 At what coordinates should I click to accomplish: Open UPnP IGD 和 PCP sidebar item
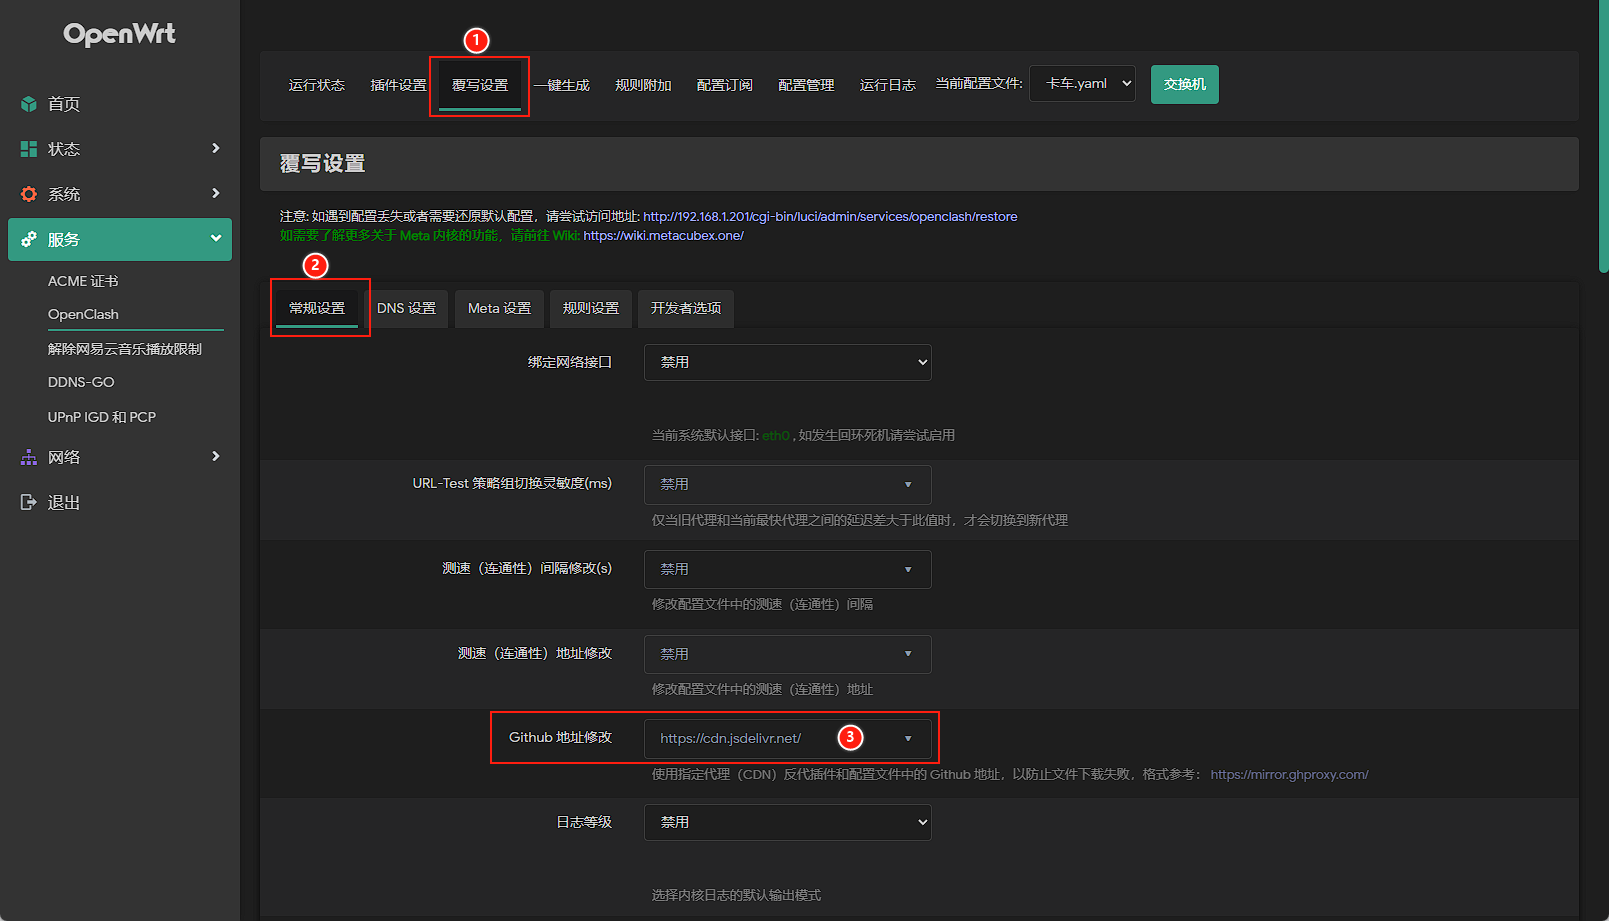pyautogui.click(x=102, y=417)
